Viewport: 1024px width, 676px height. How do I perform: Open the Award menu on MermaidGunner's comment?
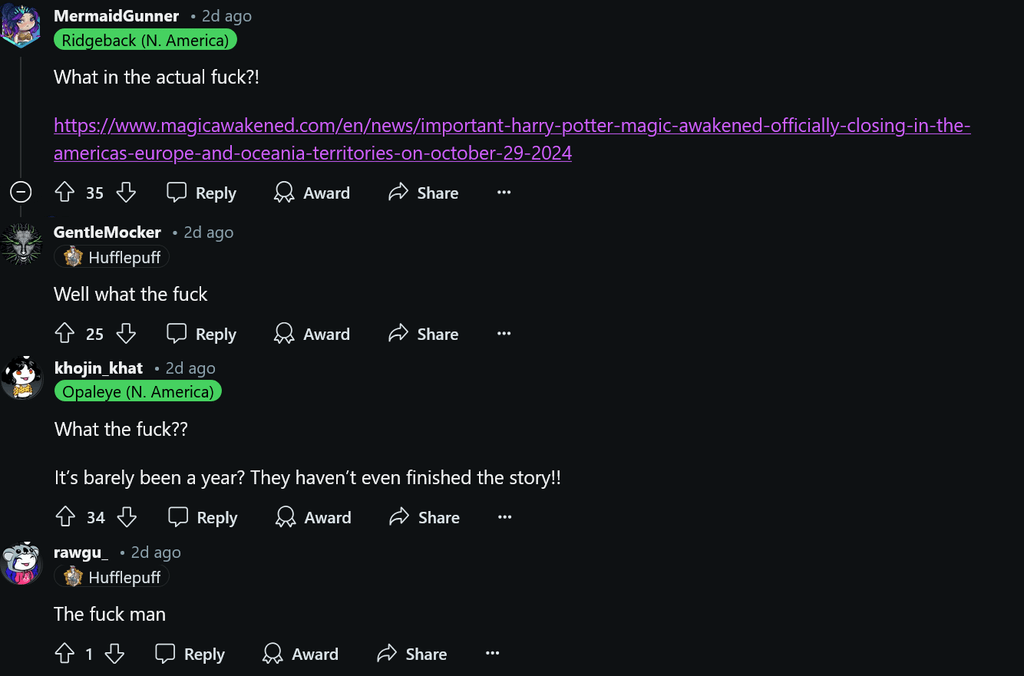pyautogui.click(x=311, y=192)
